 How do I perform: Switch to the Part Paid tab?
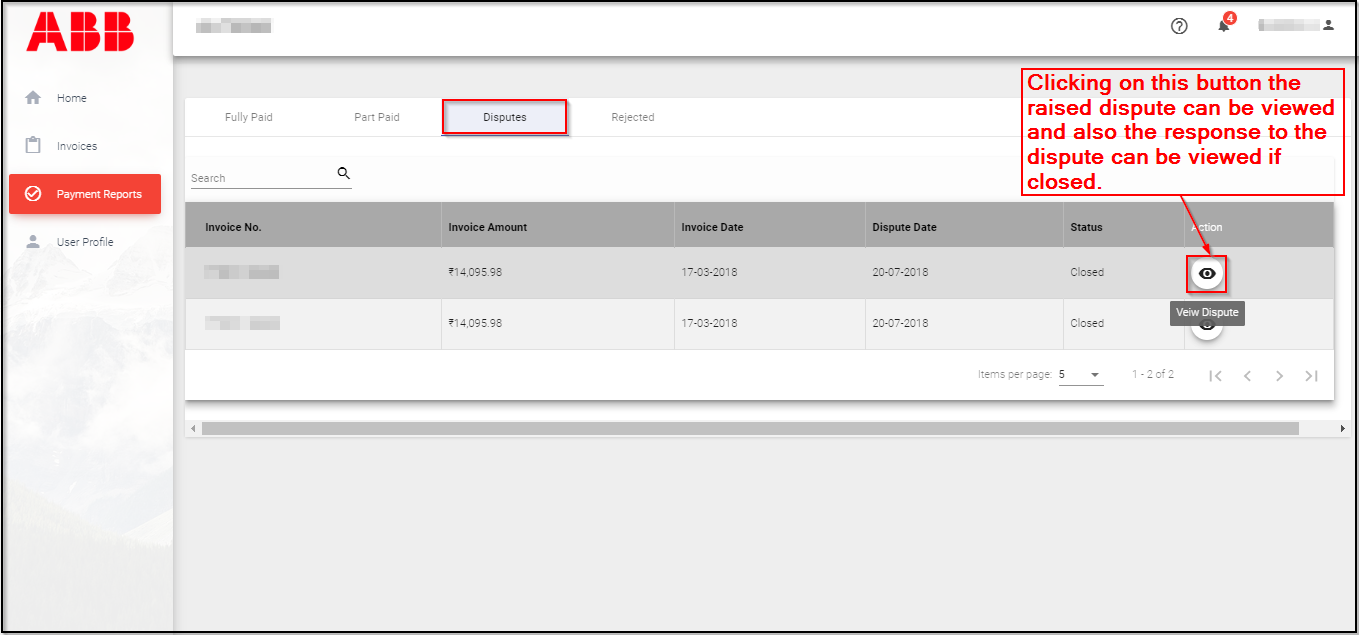point(377,117)
